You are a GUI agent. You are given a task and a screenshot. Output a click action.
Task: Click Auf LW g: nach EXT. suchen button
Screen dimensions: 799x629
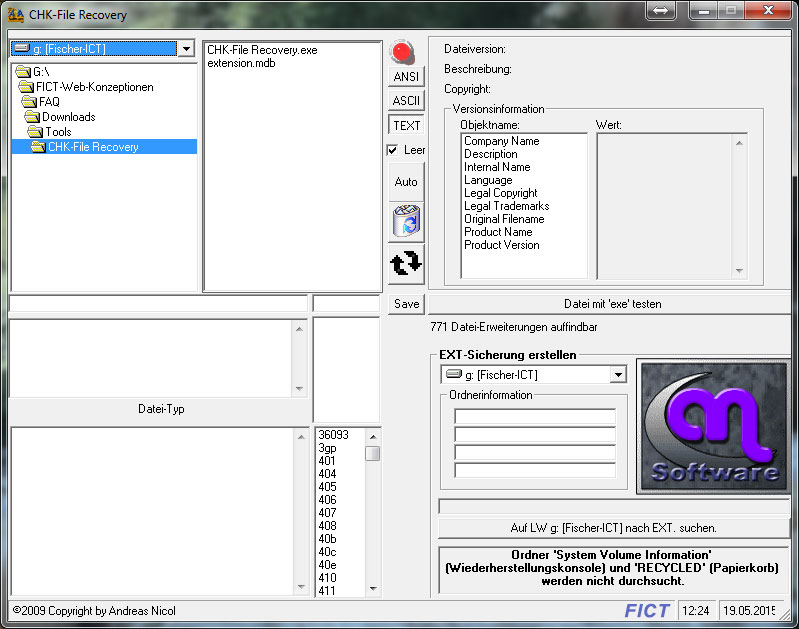(614, 528)
